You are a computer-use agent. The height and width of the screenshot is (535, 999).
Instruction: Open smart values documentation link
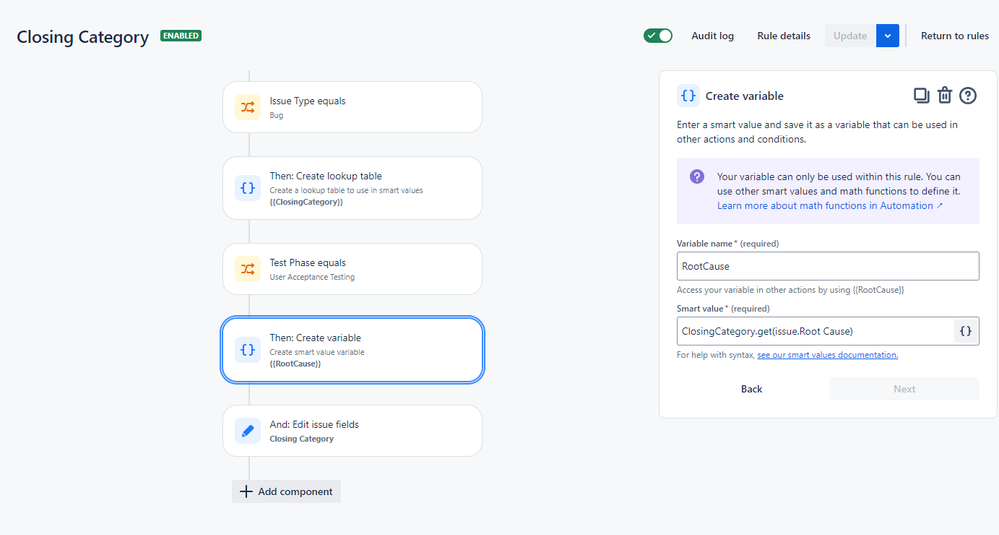[x=828, y=355]
